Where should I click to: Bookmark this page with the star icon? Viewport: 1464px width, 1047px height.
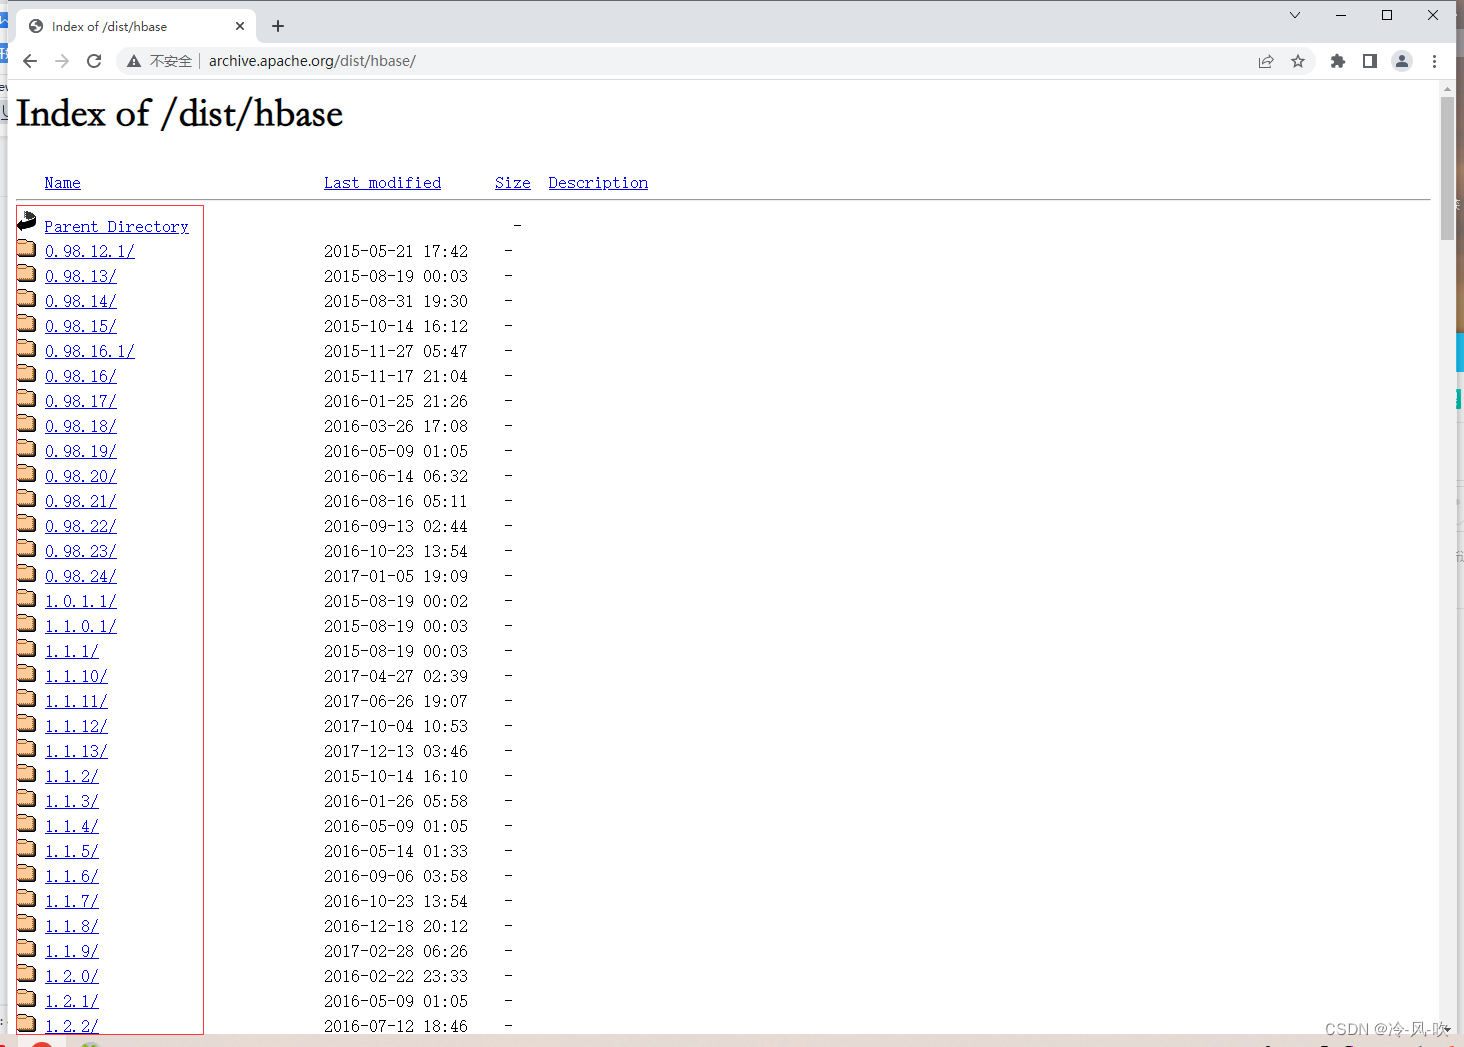click(1298, 61)
